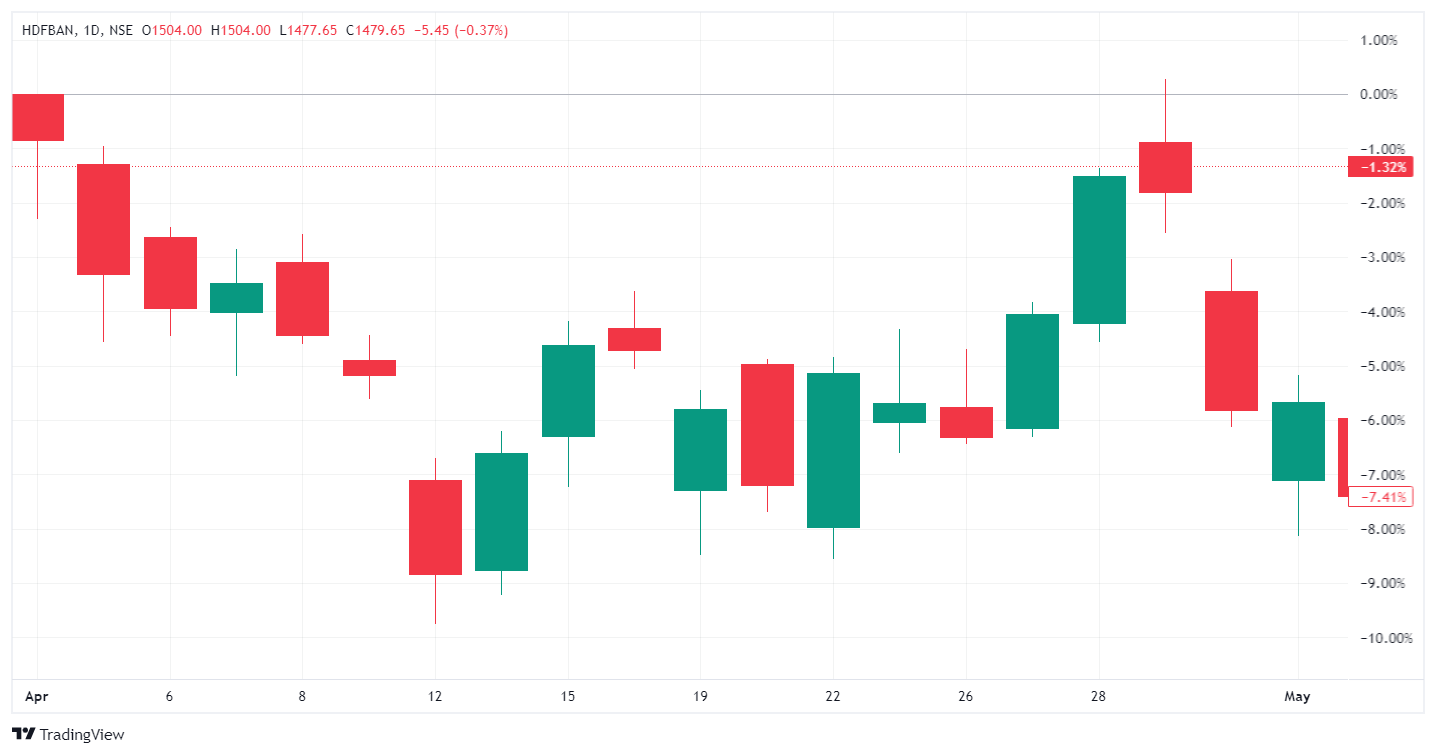
Task: Select the green candle above date 15
Action: click(x=568, y=391)
